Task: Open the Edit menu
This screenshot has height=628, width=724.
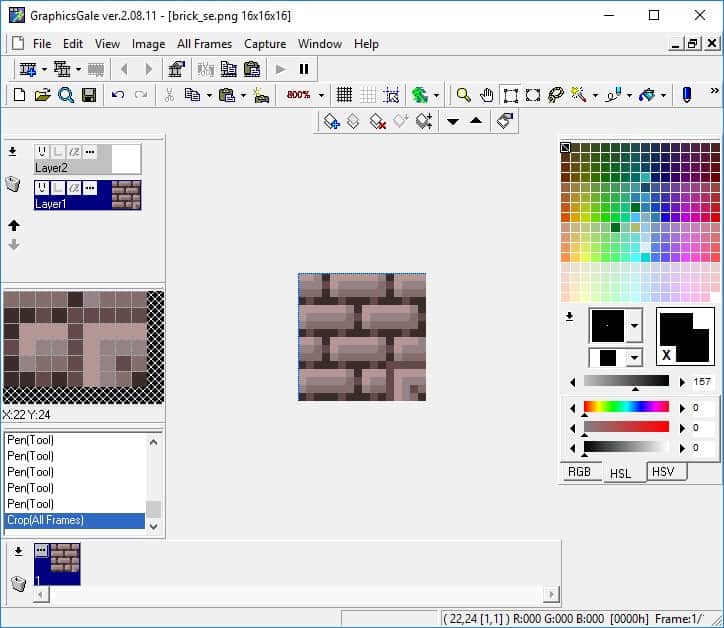Action: [73, 44]
